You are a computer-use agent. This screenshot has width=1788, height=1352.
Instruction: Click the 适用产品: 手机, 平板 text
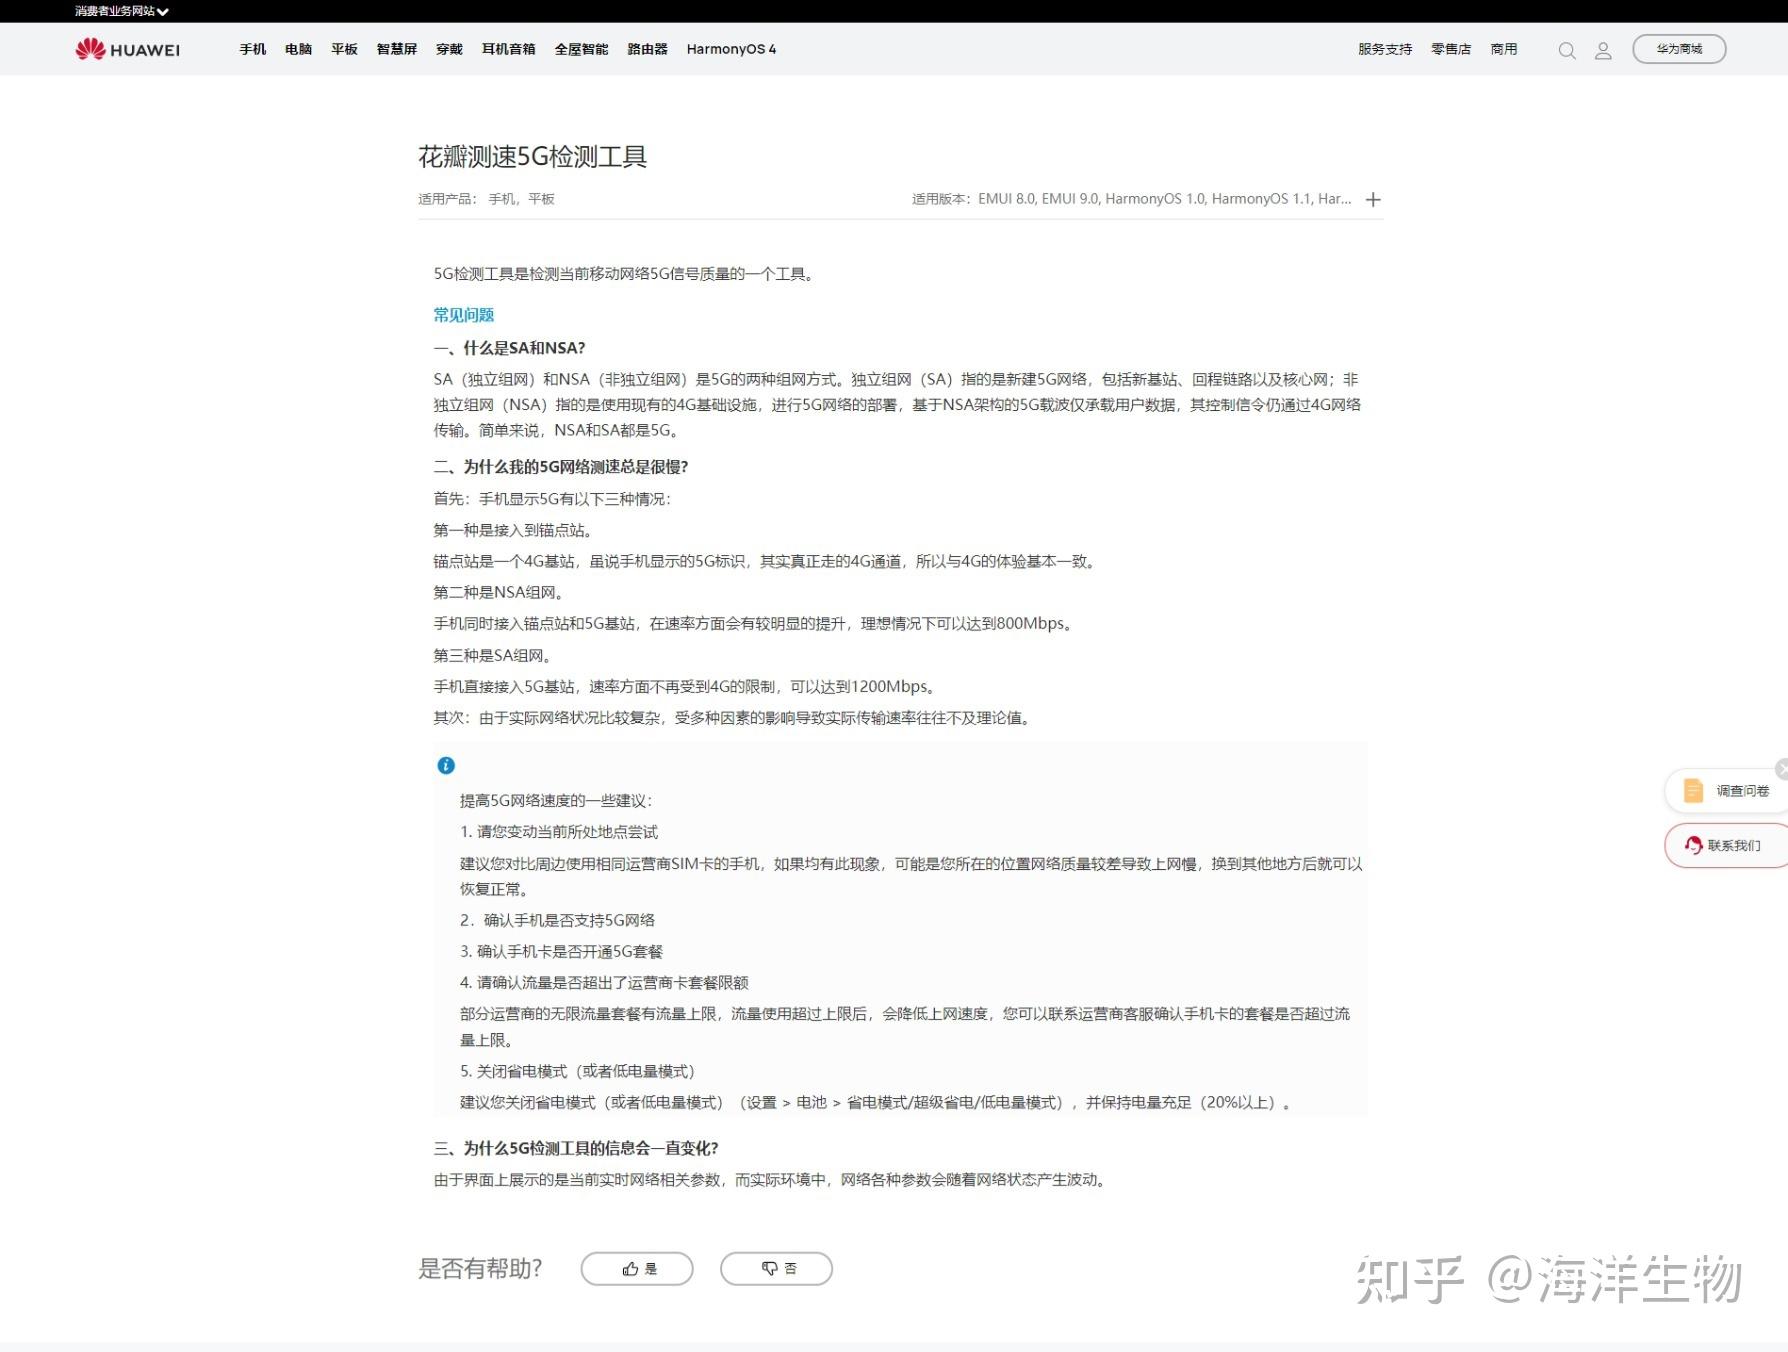[x=486, y=199]
